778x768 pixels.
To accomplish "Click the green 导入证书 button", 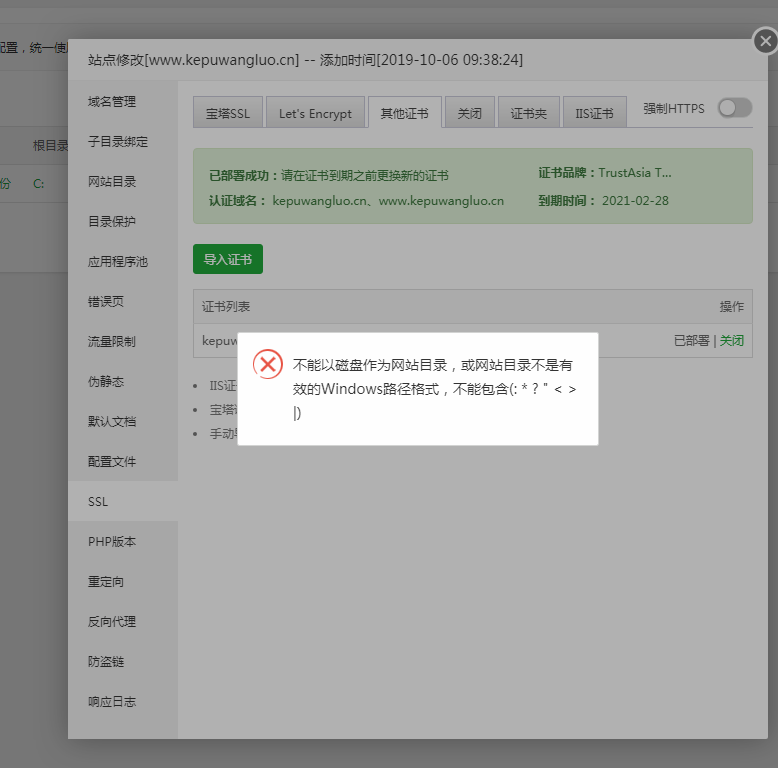I will pos(227,259).
